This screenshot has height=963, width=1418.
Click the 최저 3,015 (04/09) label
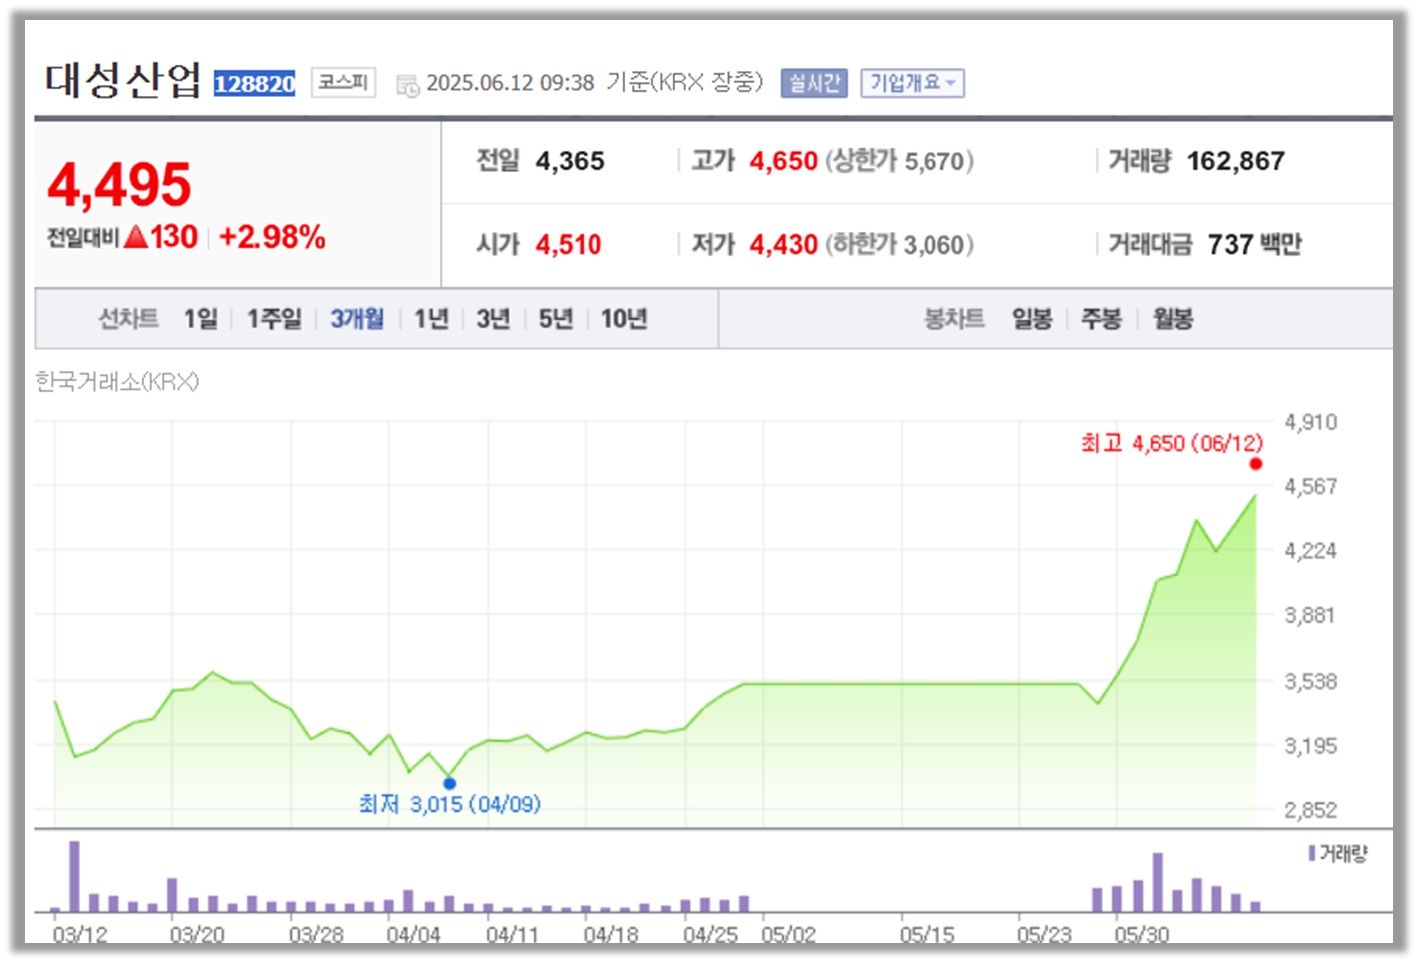click(450, 804)
